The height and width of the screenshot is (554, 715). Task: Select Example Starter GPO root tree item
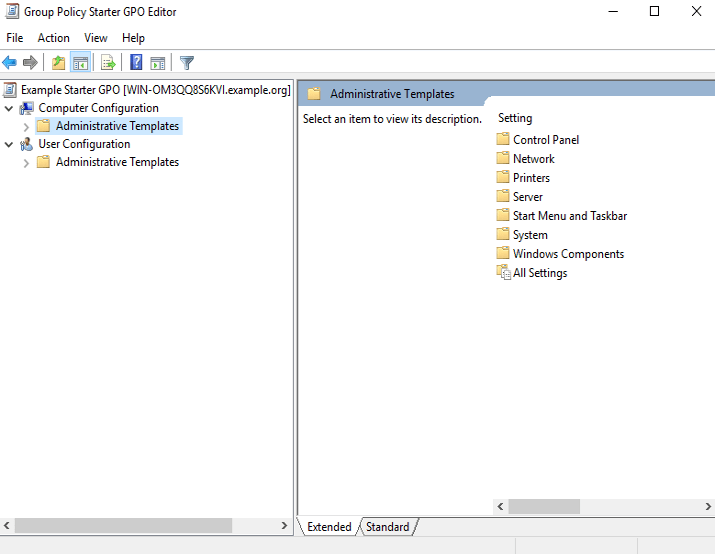(155, 90)
